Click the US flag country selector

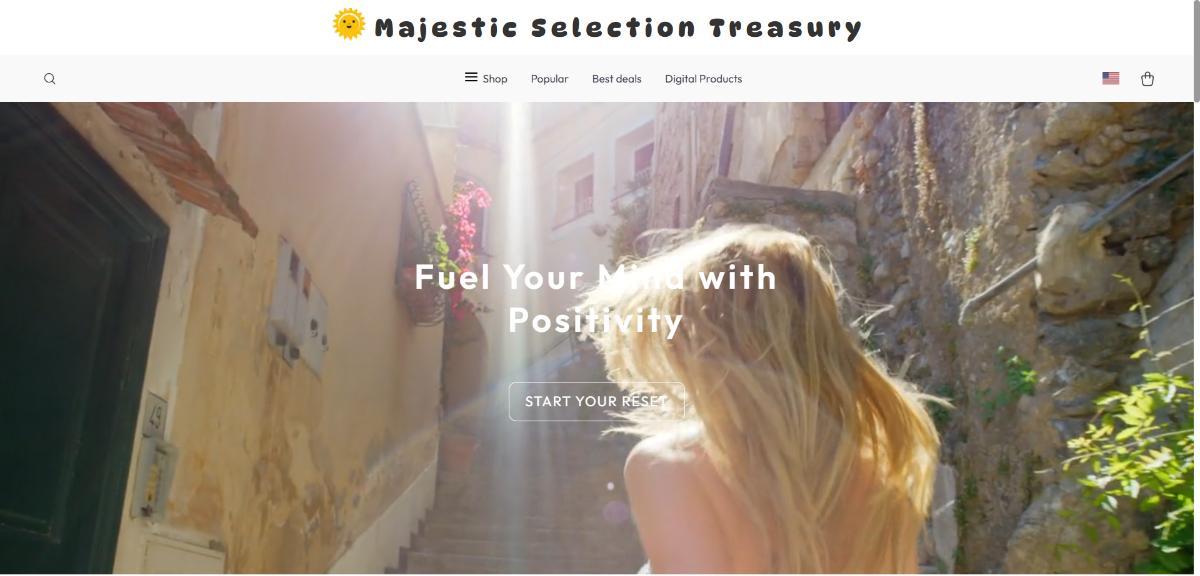(1111, 78)
